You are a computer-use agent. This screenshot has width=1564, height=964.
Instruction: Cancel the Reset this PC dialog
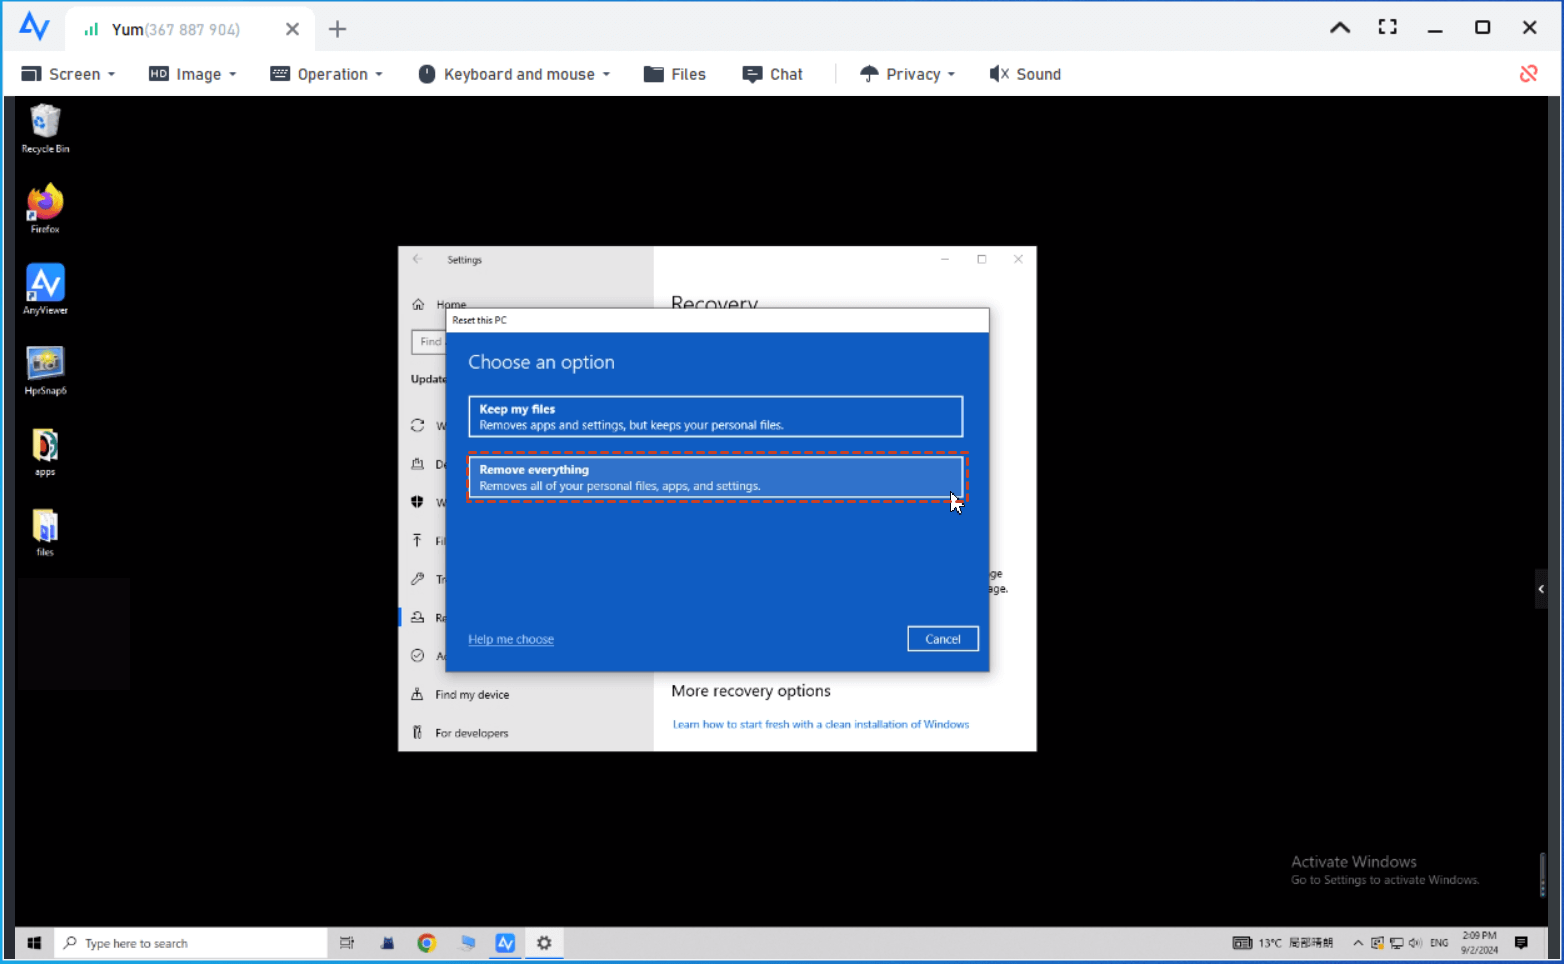[x=941, y=638]
